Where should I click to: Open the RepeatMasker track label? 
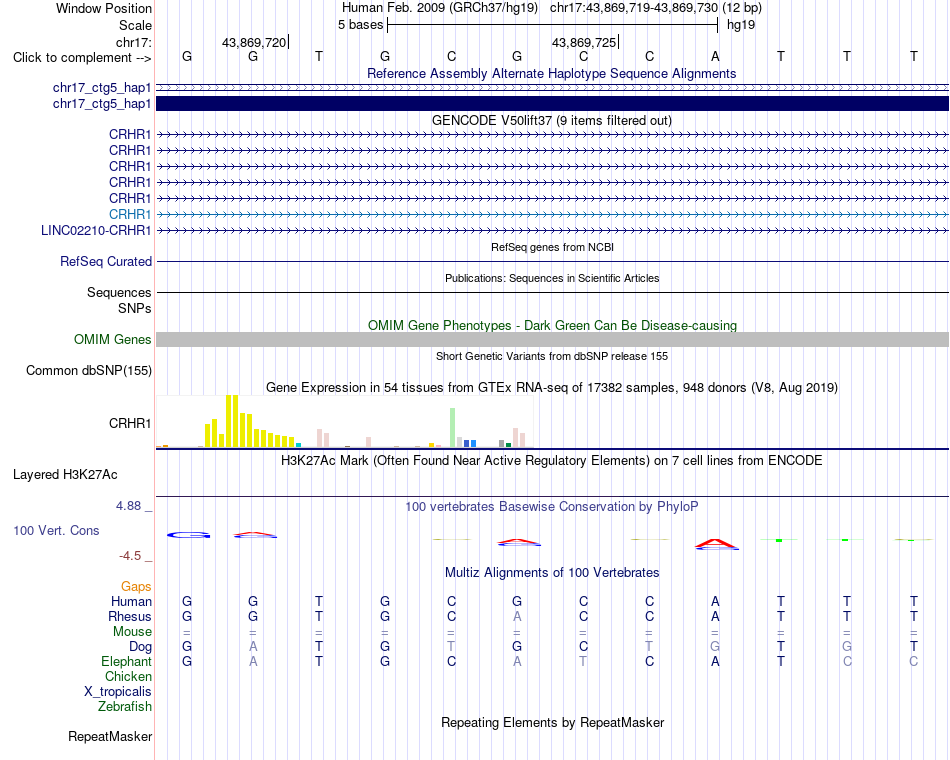pos(110,736)
